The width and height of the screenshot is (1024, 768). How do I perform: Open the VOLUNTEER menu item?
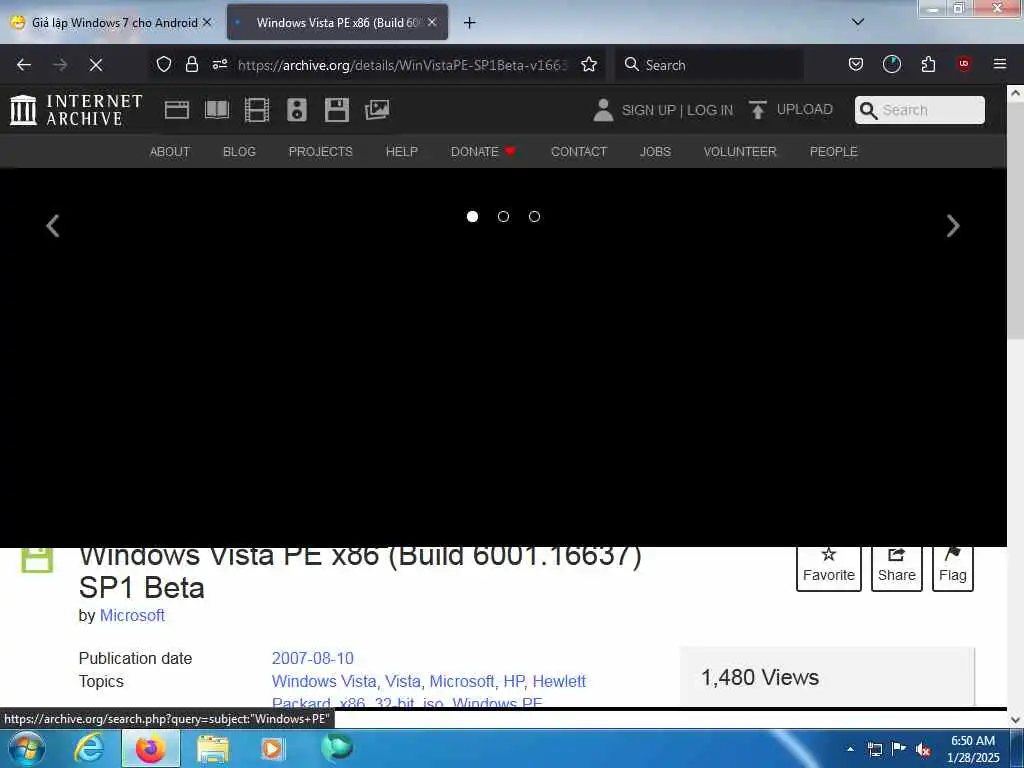740,152
